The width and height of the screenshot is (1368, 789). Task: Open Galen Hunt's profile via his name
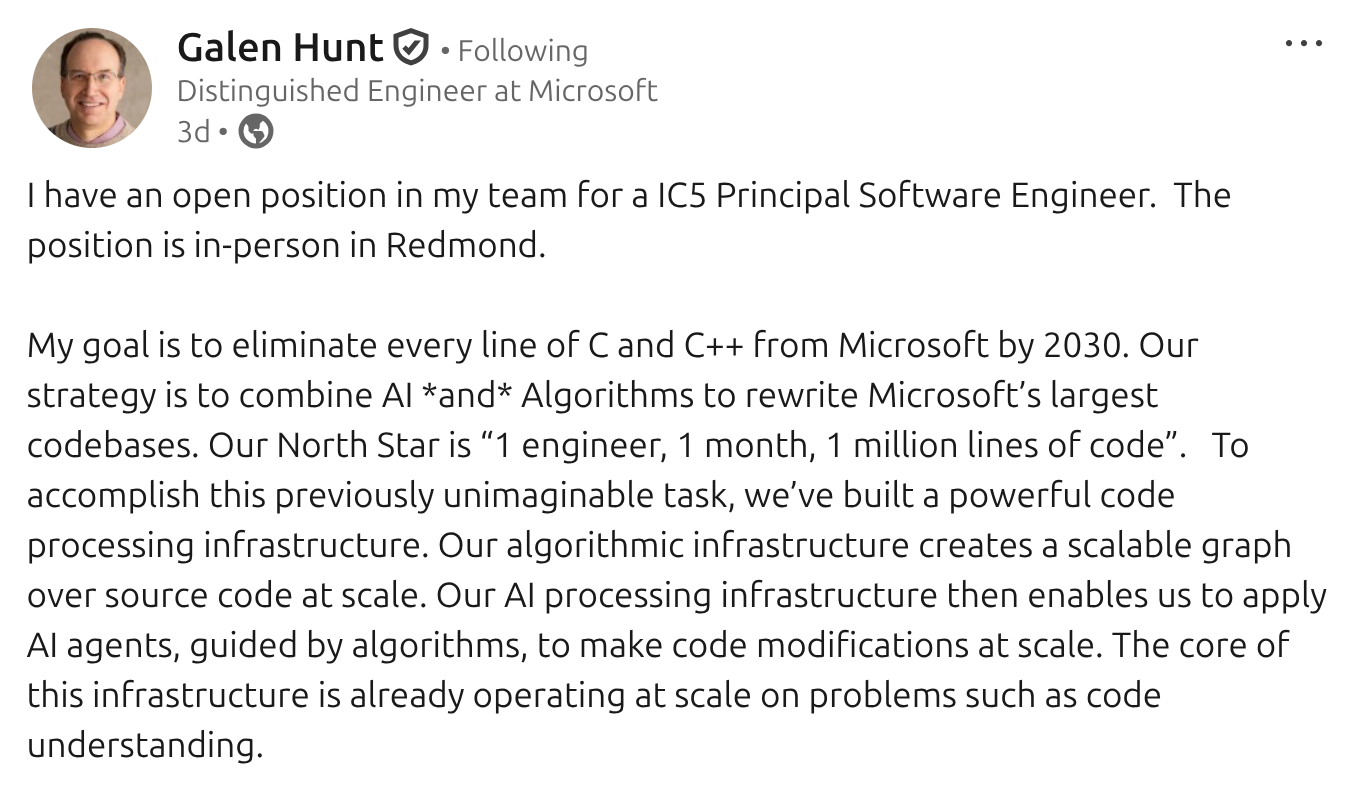(279, 45)
